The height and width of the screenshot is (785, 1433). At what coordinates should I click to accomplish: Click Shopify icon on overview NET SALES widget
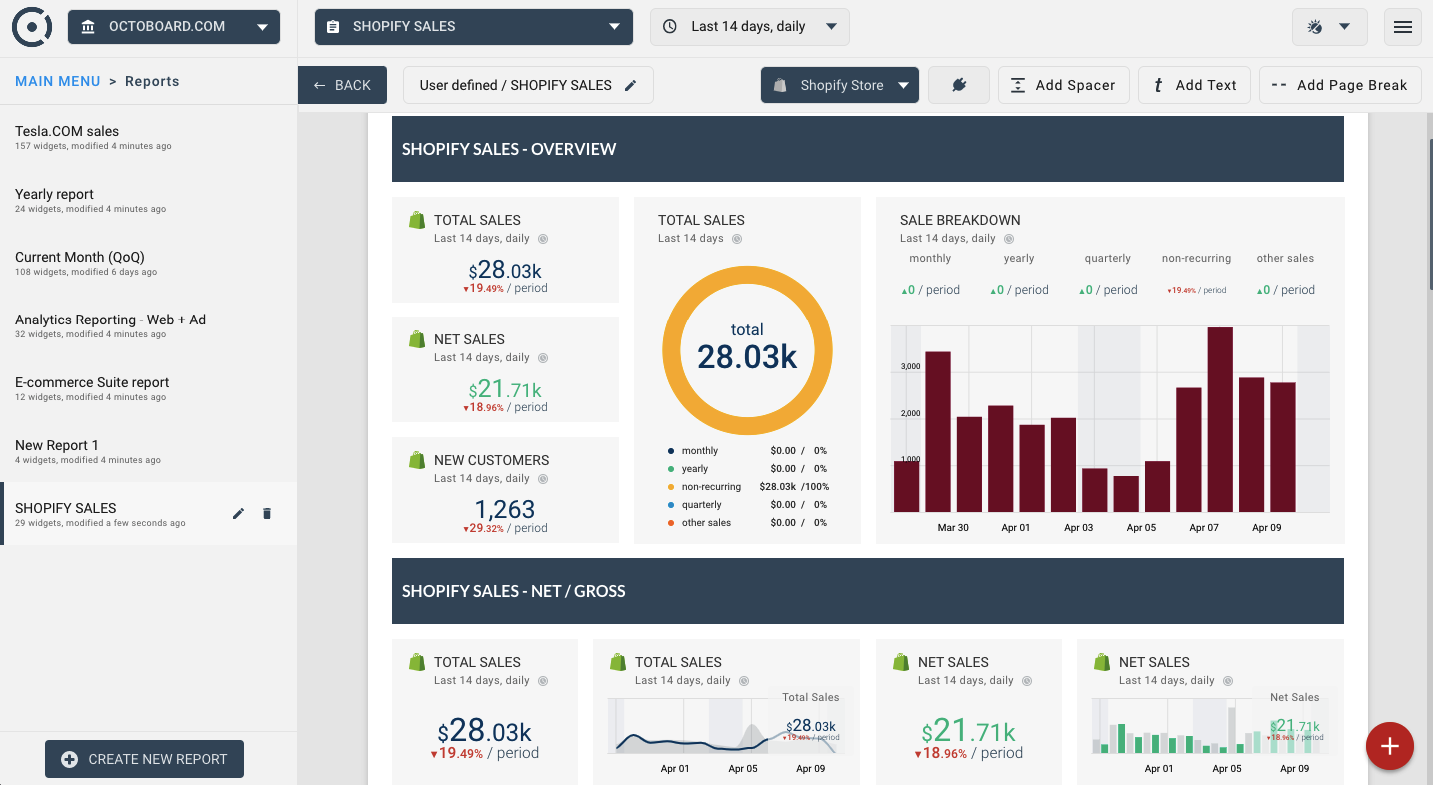[x=417, y=339]
